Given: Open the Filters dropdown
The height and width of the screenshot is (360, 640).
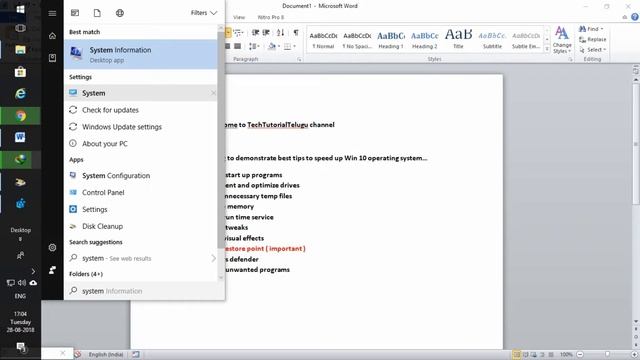Looking at the screenshot, I should click(x=204, y=13).
